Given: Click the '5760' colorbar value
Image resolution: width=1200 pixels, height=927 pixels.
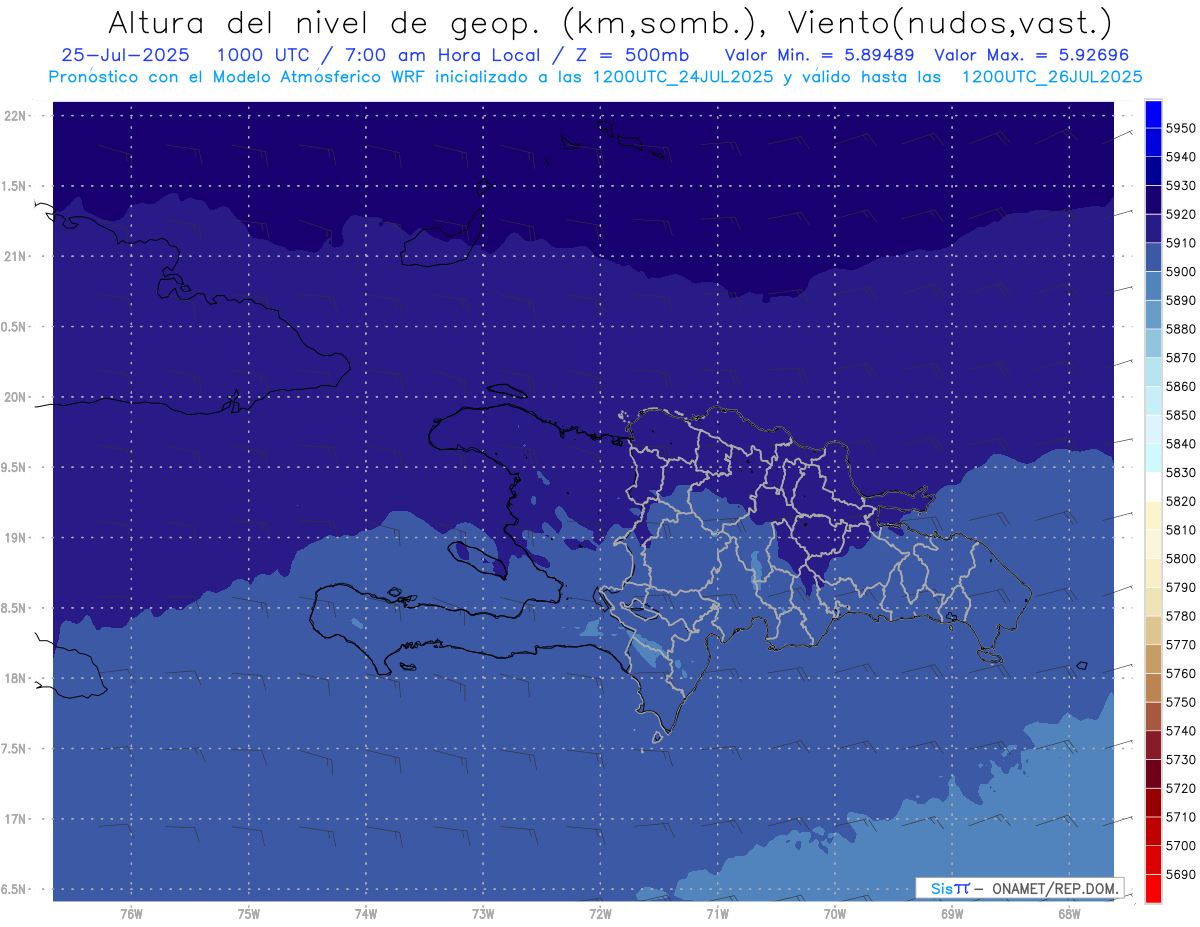Looking at the screenshot, I should (x=1180, y=673).
